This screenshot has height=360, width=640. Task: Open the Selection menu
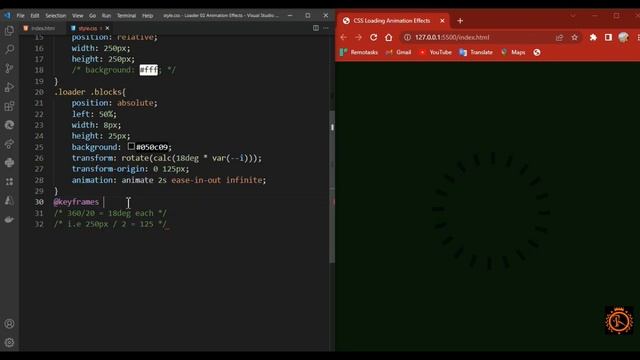point(56,16)
